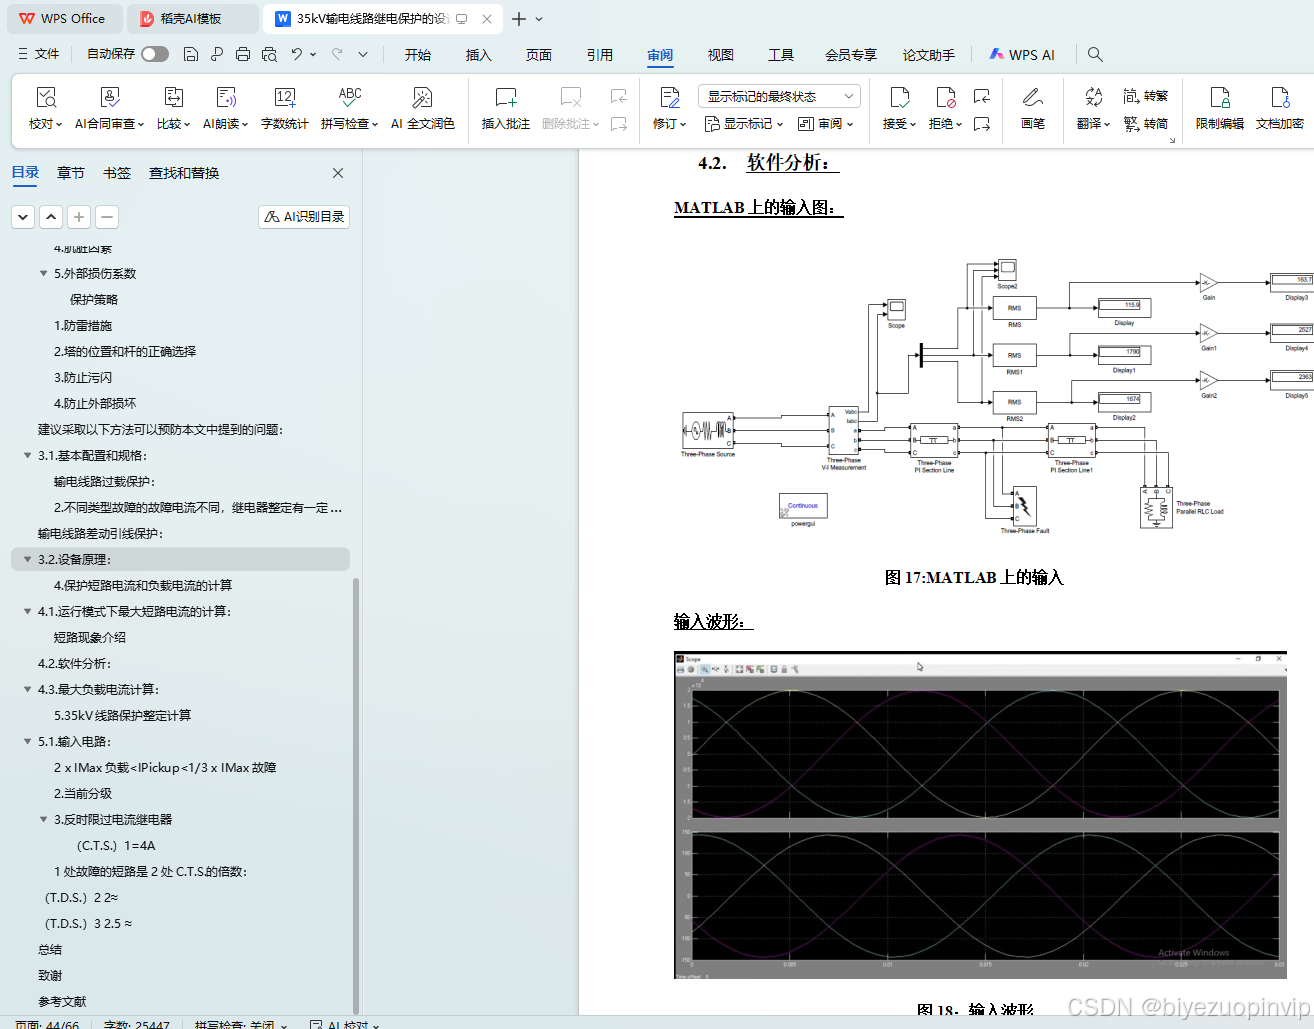Click the Undo arrow icon

(297, 54)
